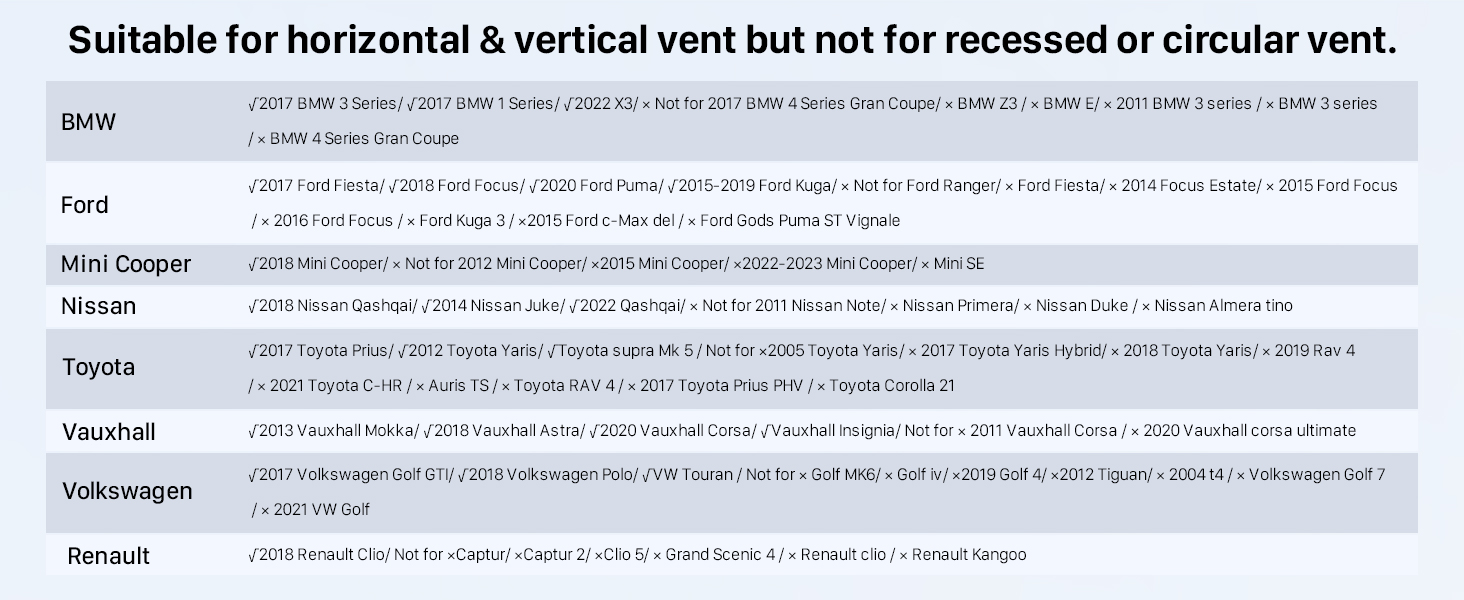The width and height of the screenshot is (1464, 600).
Task: Select the VW Touran entry
Action: pos(691,475)
